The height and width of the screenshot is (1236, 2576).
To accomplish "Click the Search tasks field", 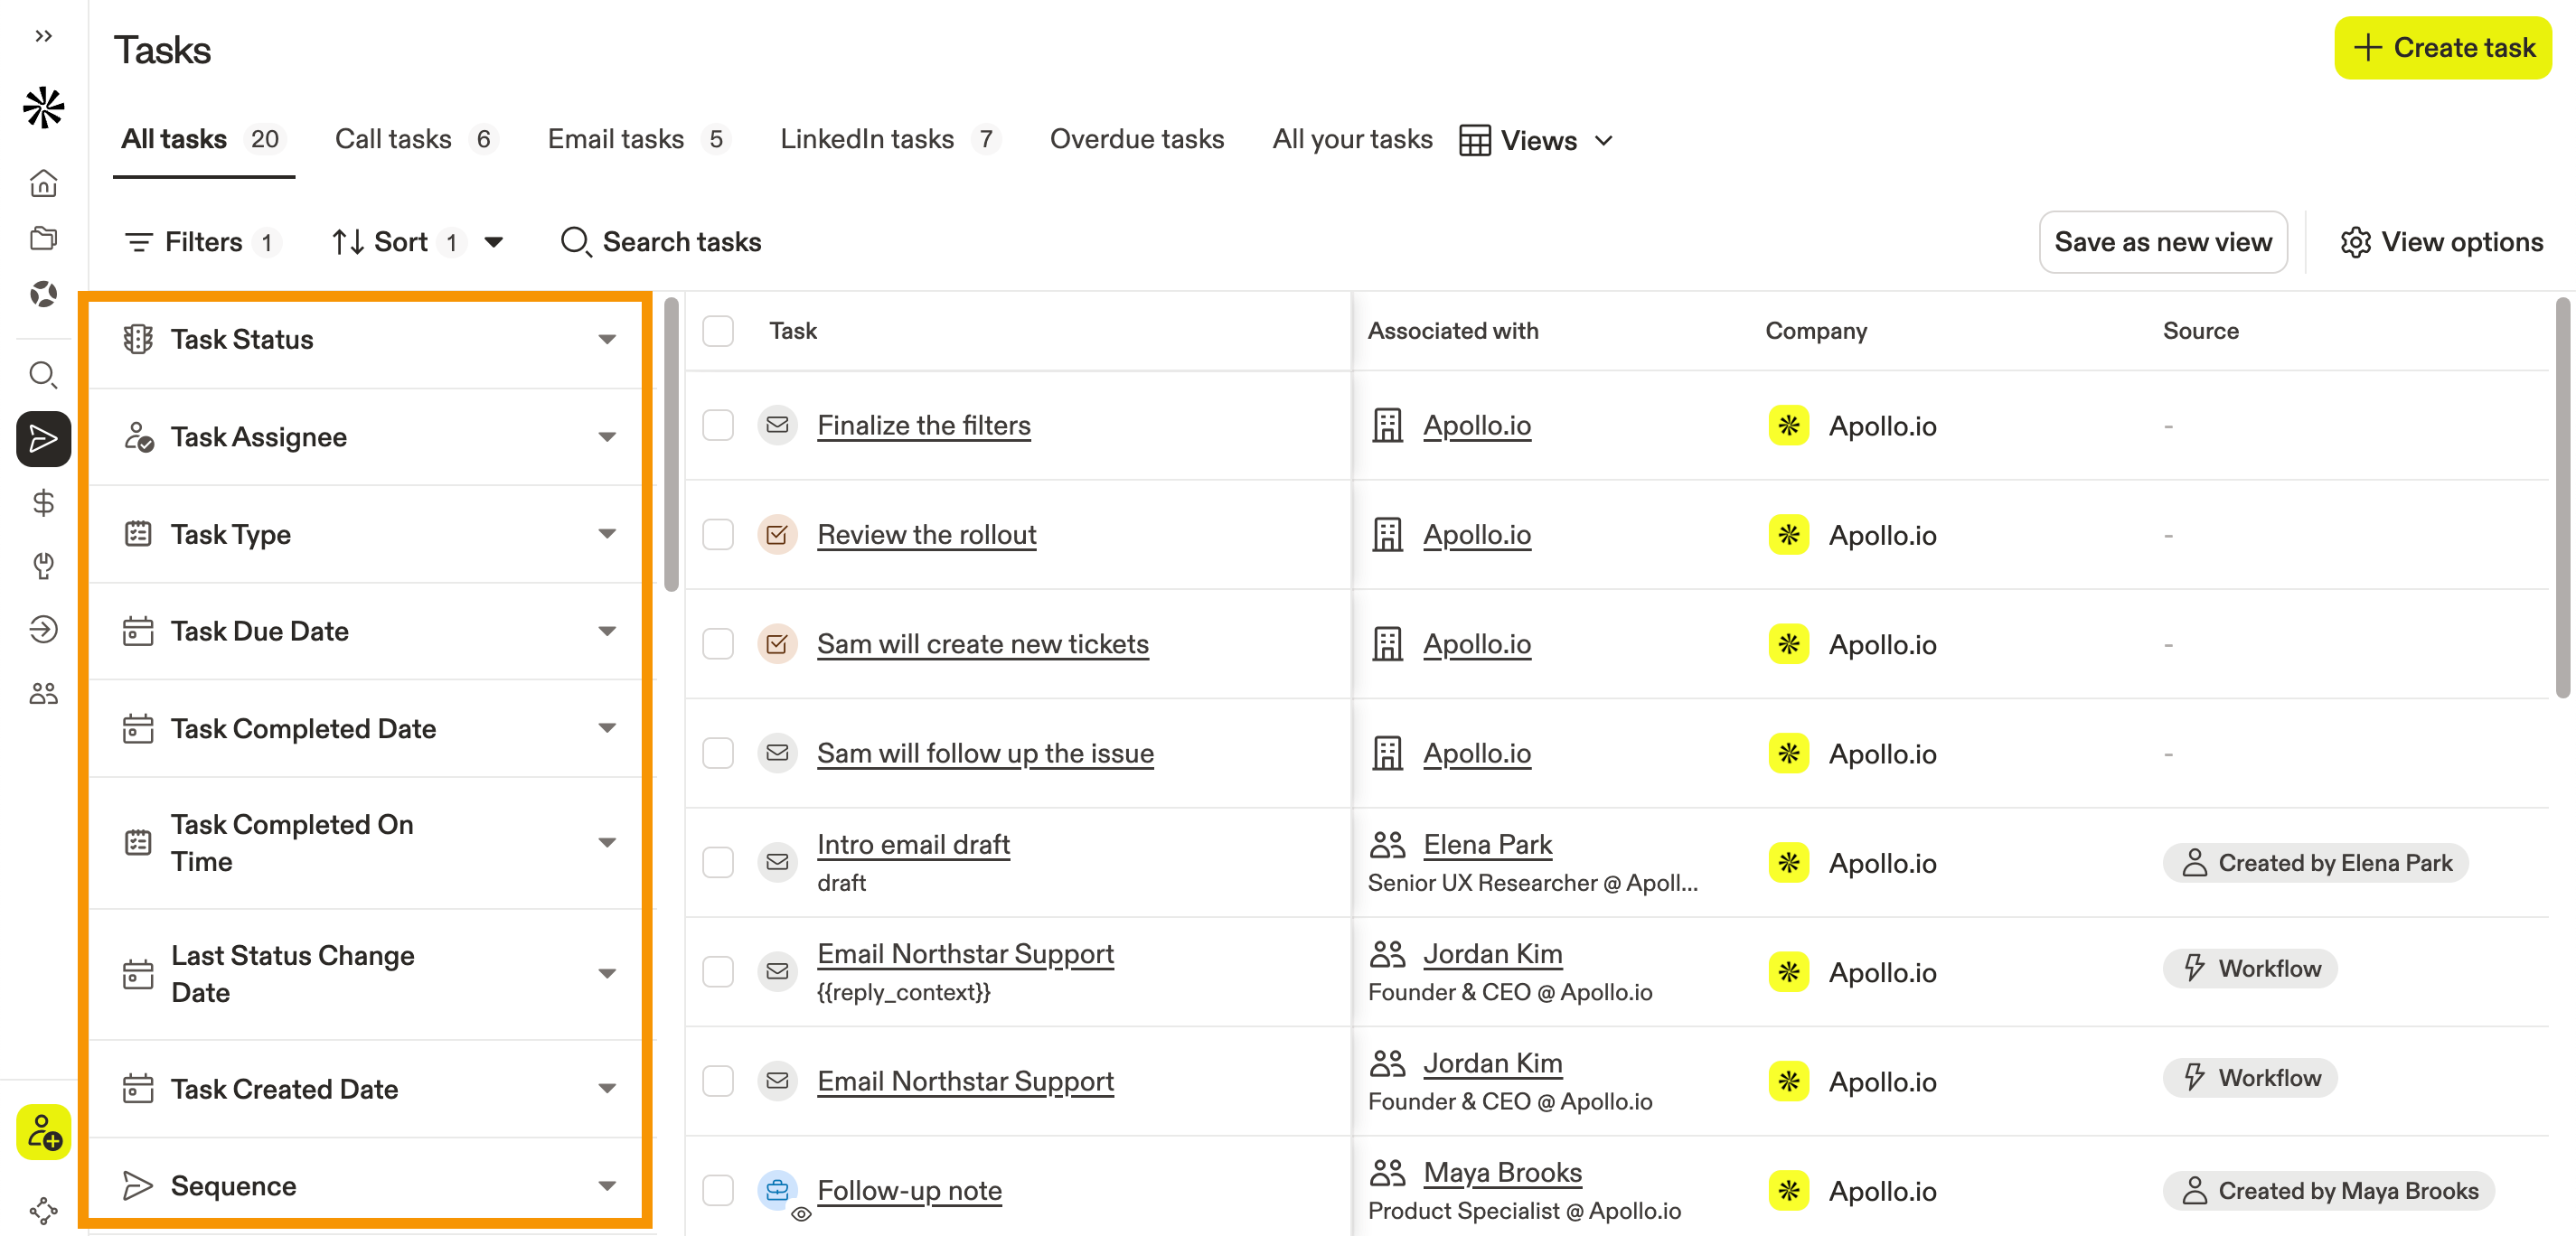I will point(681,242).
